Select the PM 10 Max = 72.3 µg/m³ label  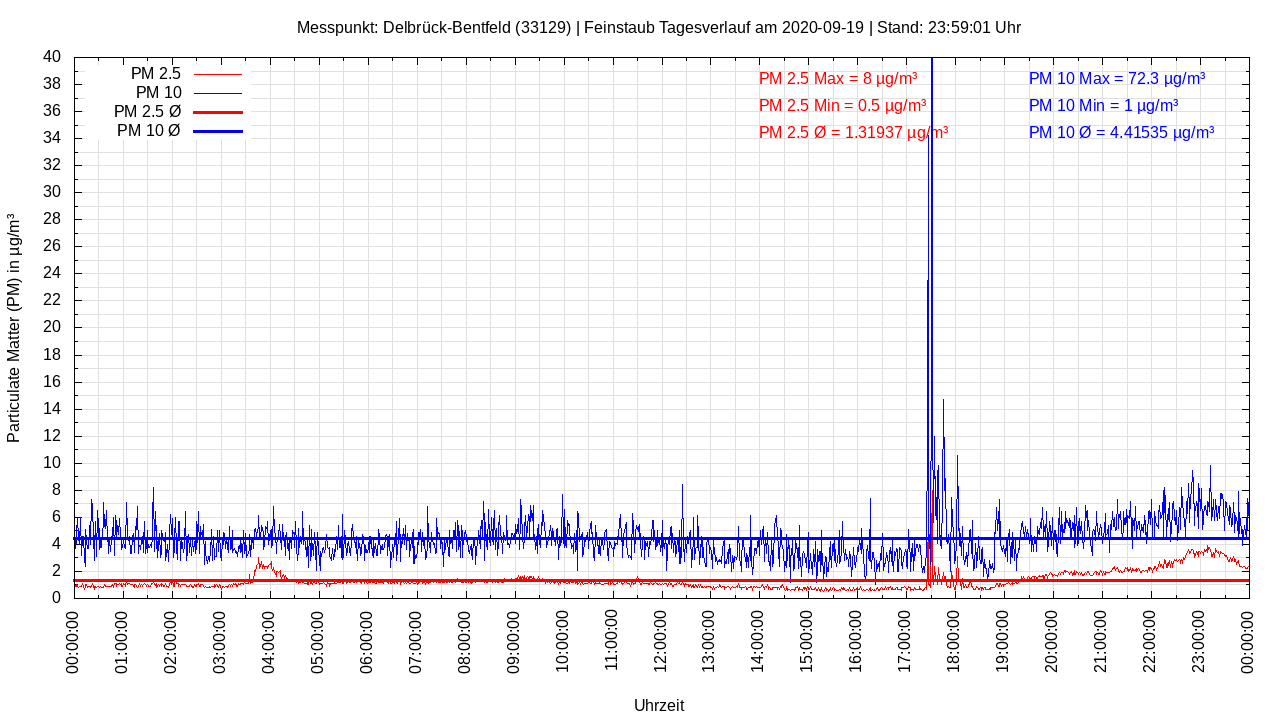(x=1116, y=78)
